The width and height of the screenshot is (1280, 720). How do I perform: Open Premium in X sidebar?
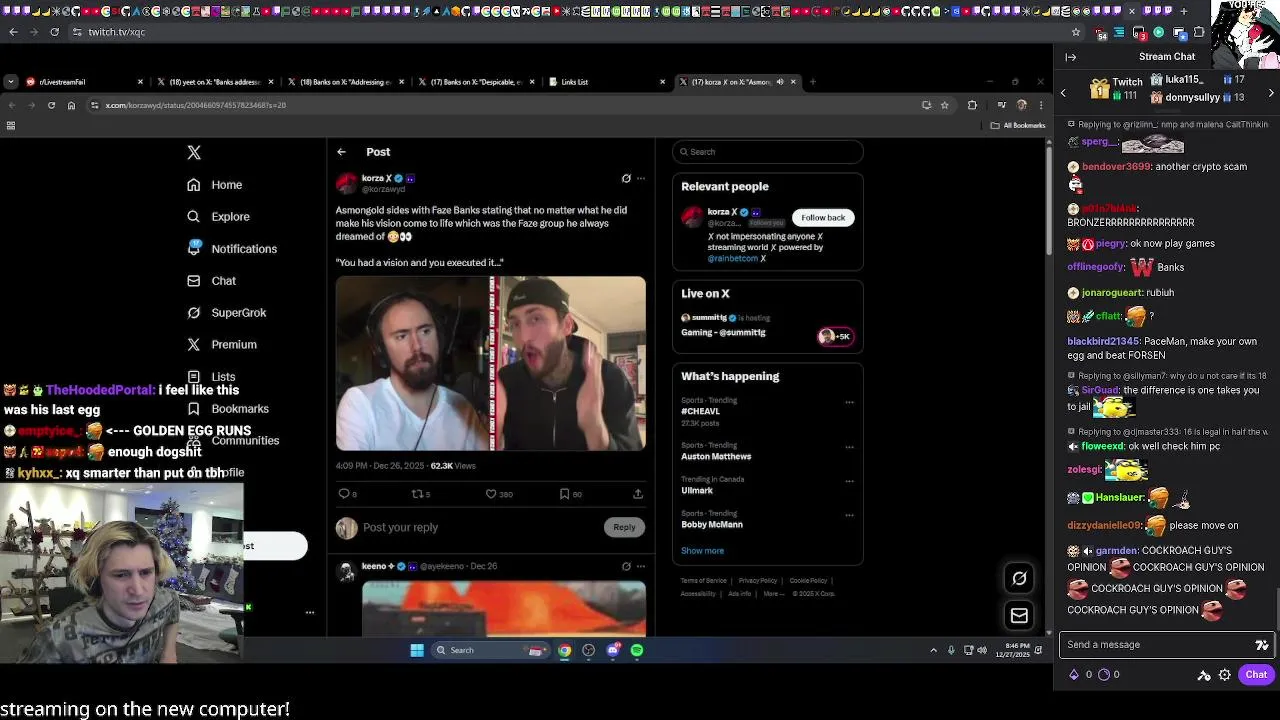[x=222, y=345]
